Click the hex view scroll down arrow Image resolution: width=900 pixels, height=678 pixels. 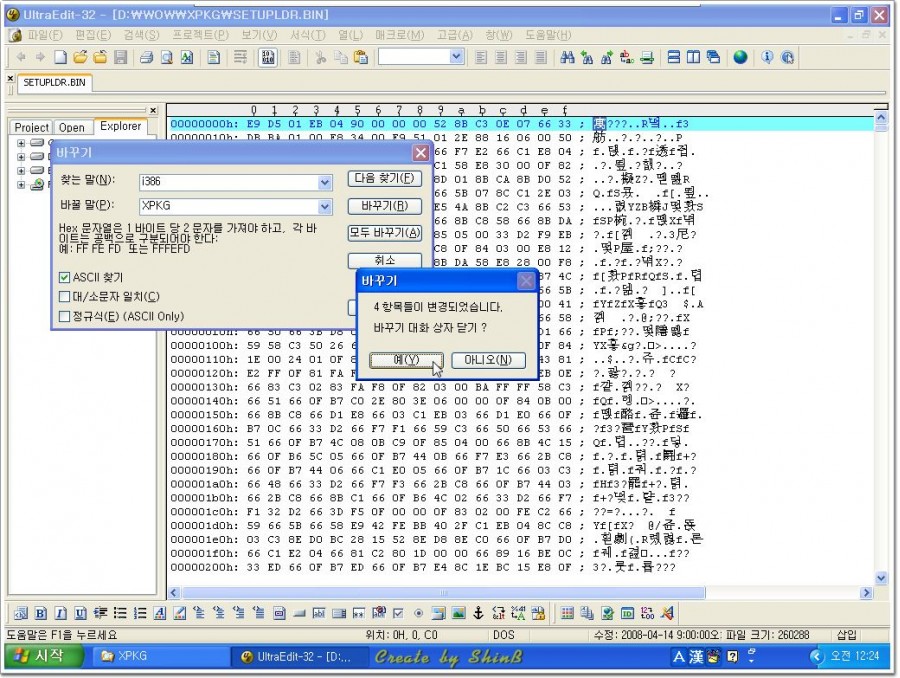click(881, 578)
